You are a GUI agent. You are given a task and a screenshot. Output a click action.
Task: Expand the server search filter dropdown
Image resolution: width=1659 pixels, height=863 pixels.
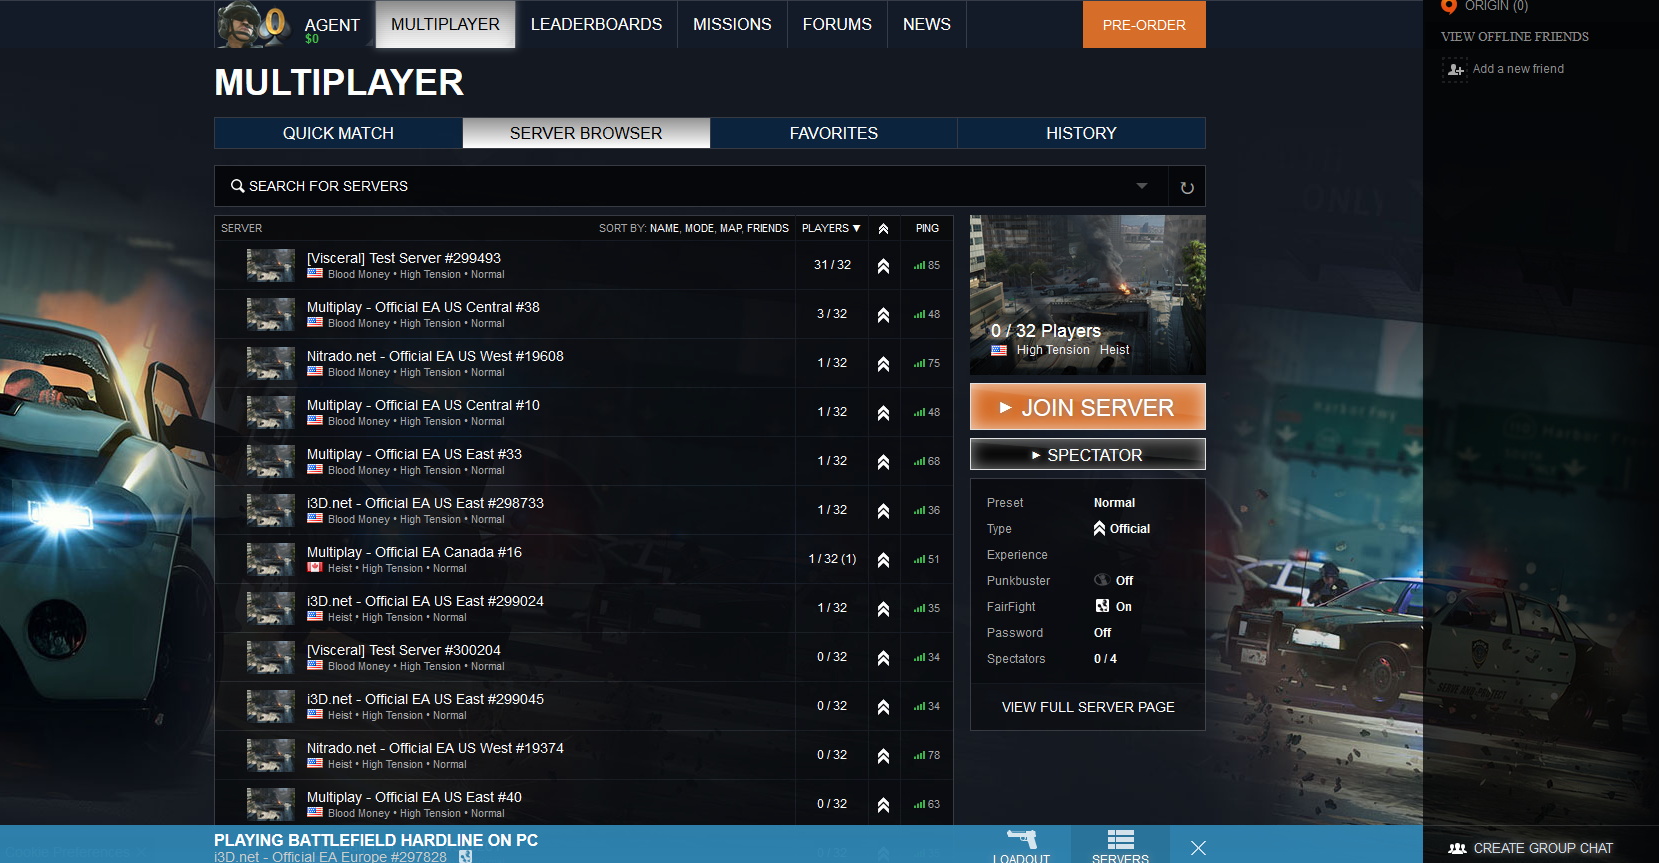click(x=1142, y=186)
